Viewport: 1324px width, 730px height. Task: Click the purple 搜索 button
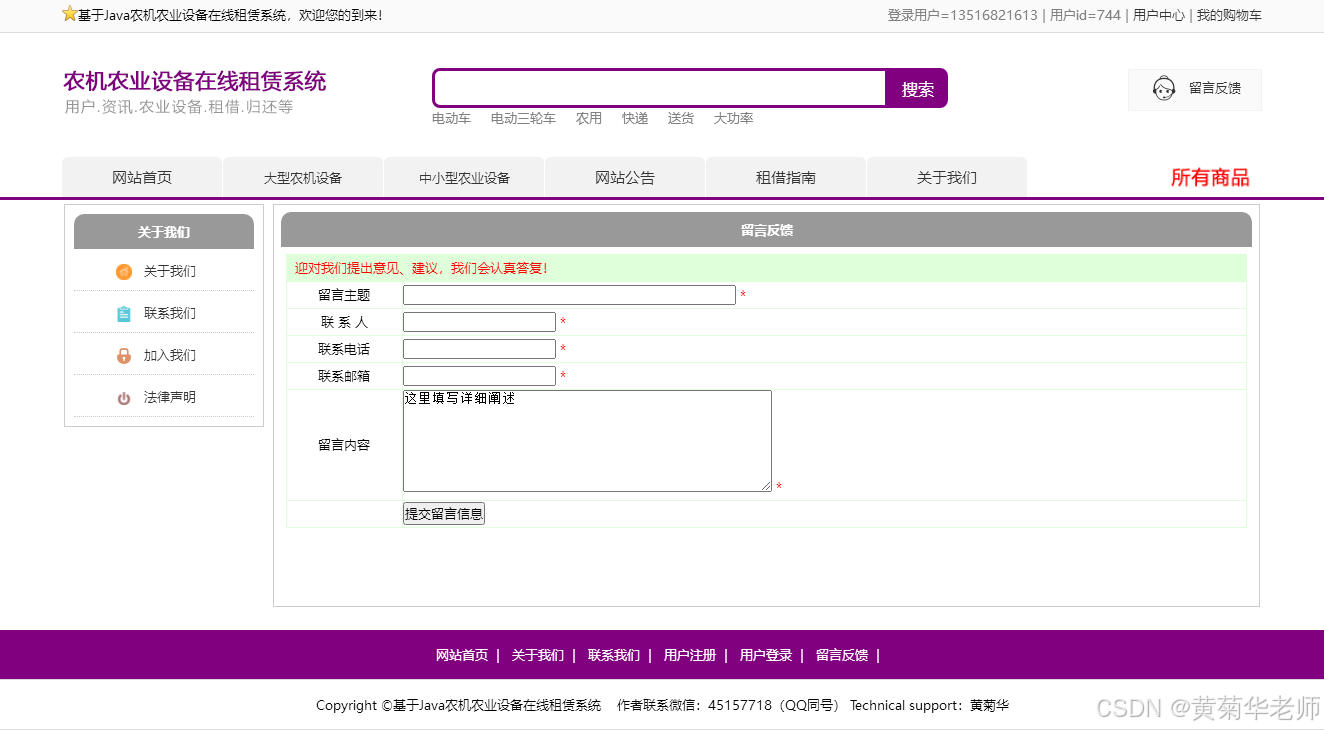coord(917,89)
